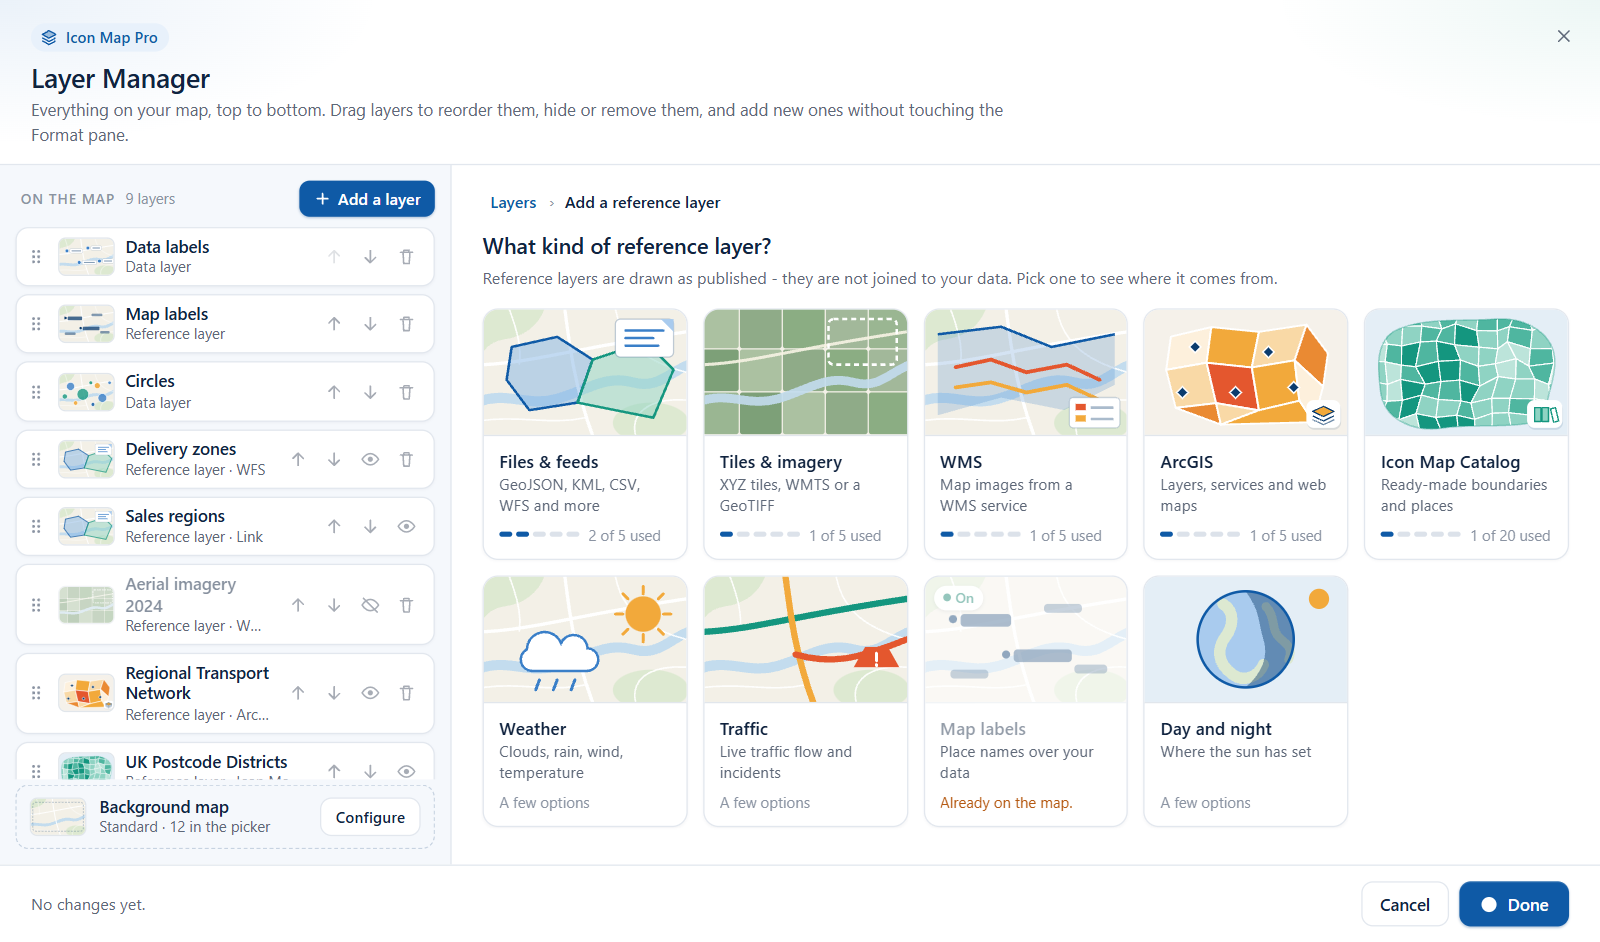
Task: Move Data labels layer down
Action: (370, 257)
